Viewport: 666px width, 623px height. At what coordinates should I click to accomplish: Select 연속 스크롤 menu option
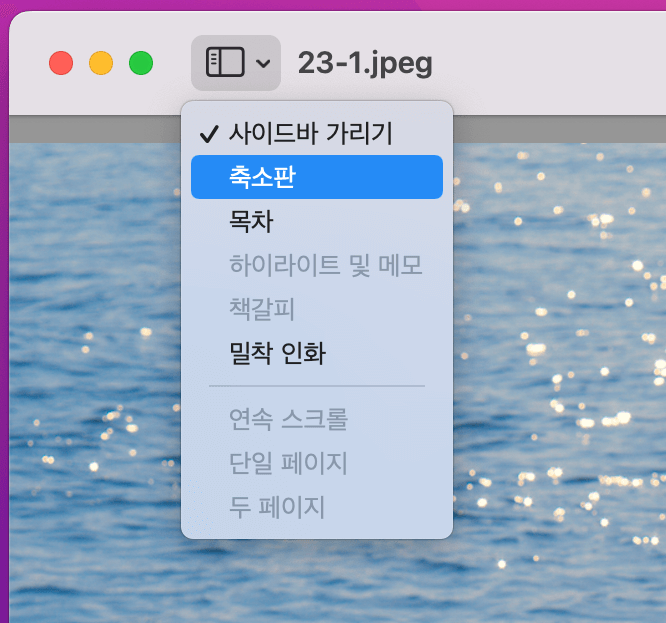coord(317,419)
